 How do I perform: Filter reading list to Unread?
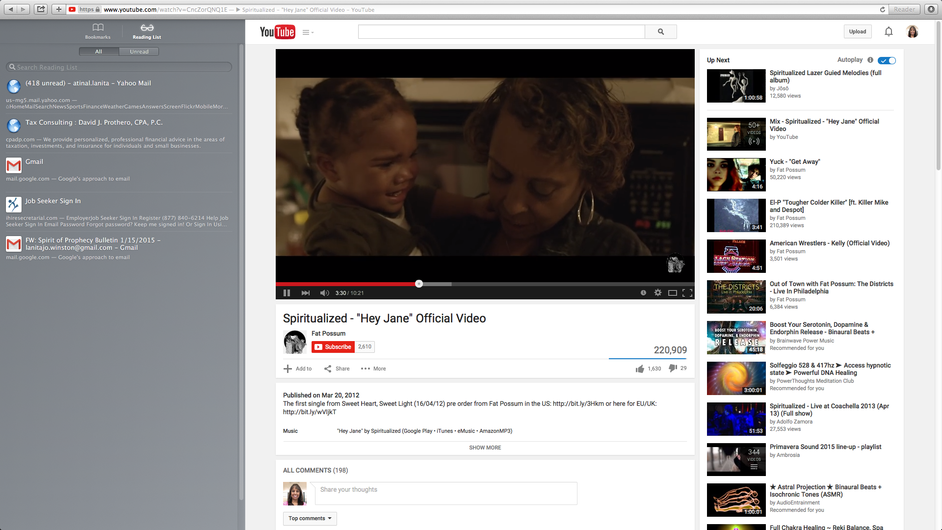139,52
